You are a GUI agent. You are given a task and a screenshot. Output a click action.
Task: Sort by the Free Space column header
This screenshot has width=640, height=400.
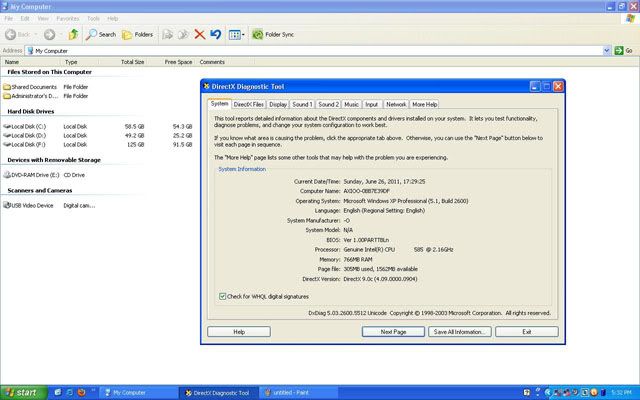click(171, 62)
